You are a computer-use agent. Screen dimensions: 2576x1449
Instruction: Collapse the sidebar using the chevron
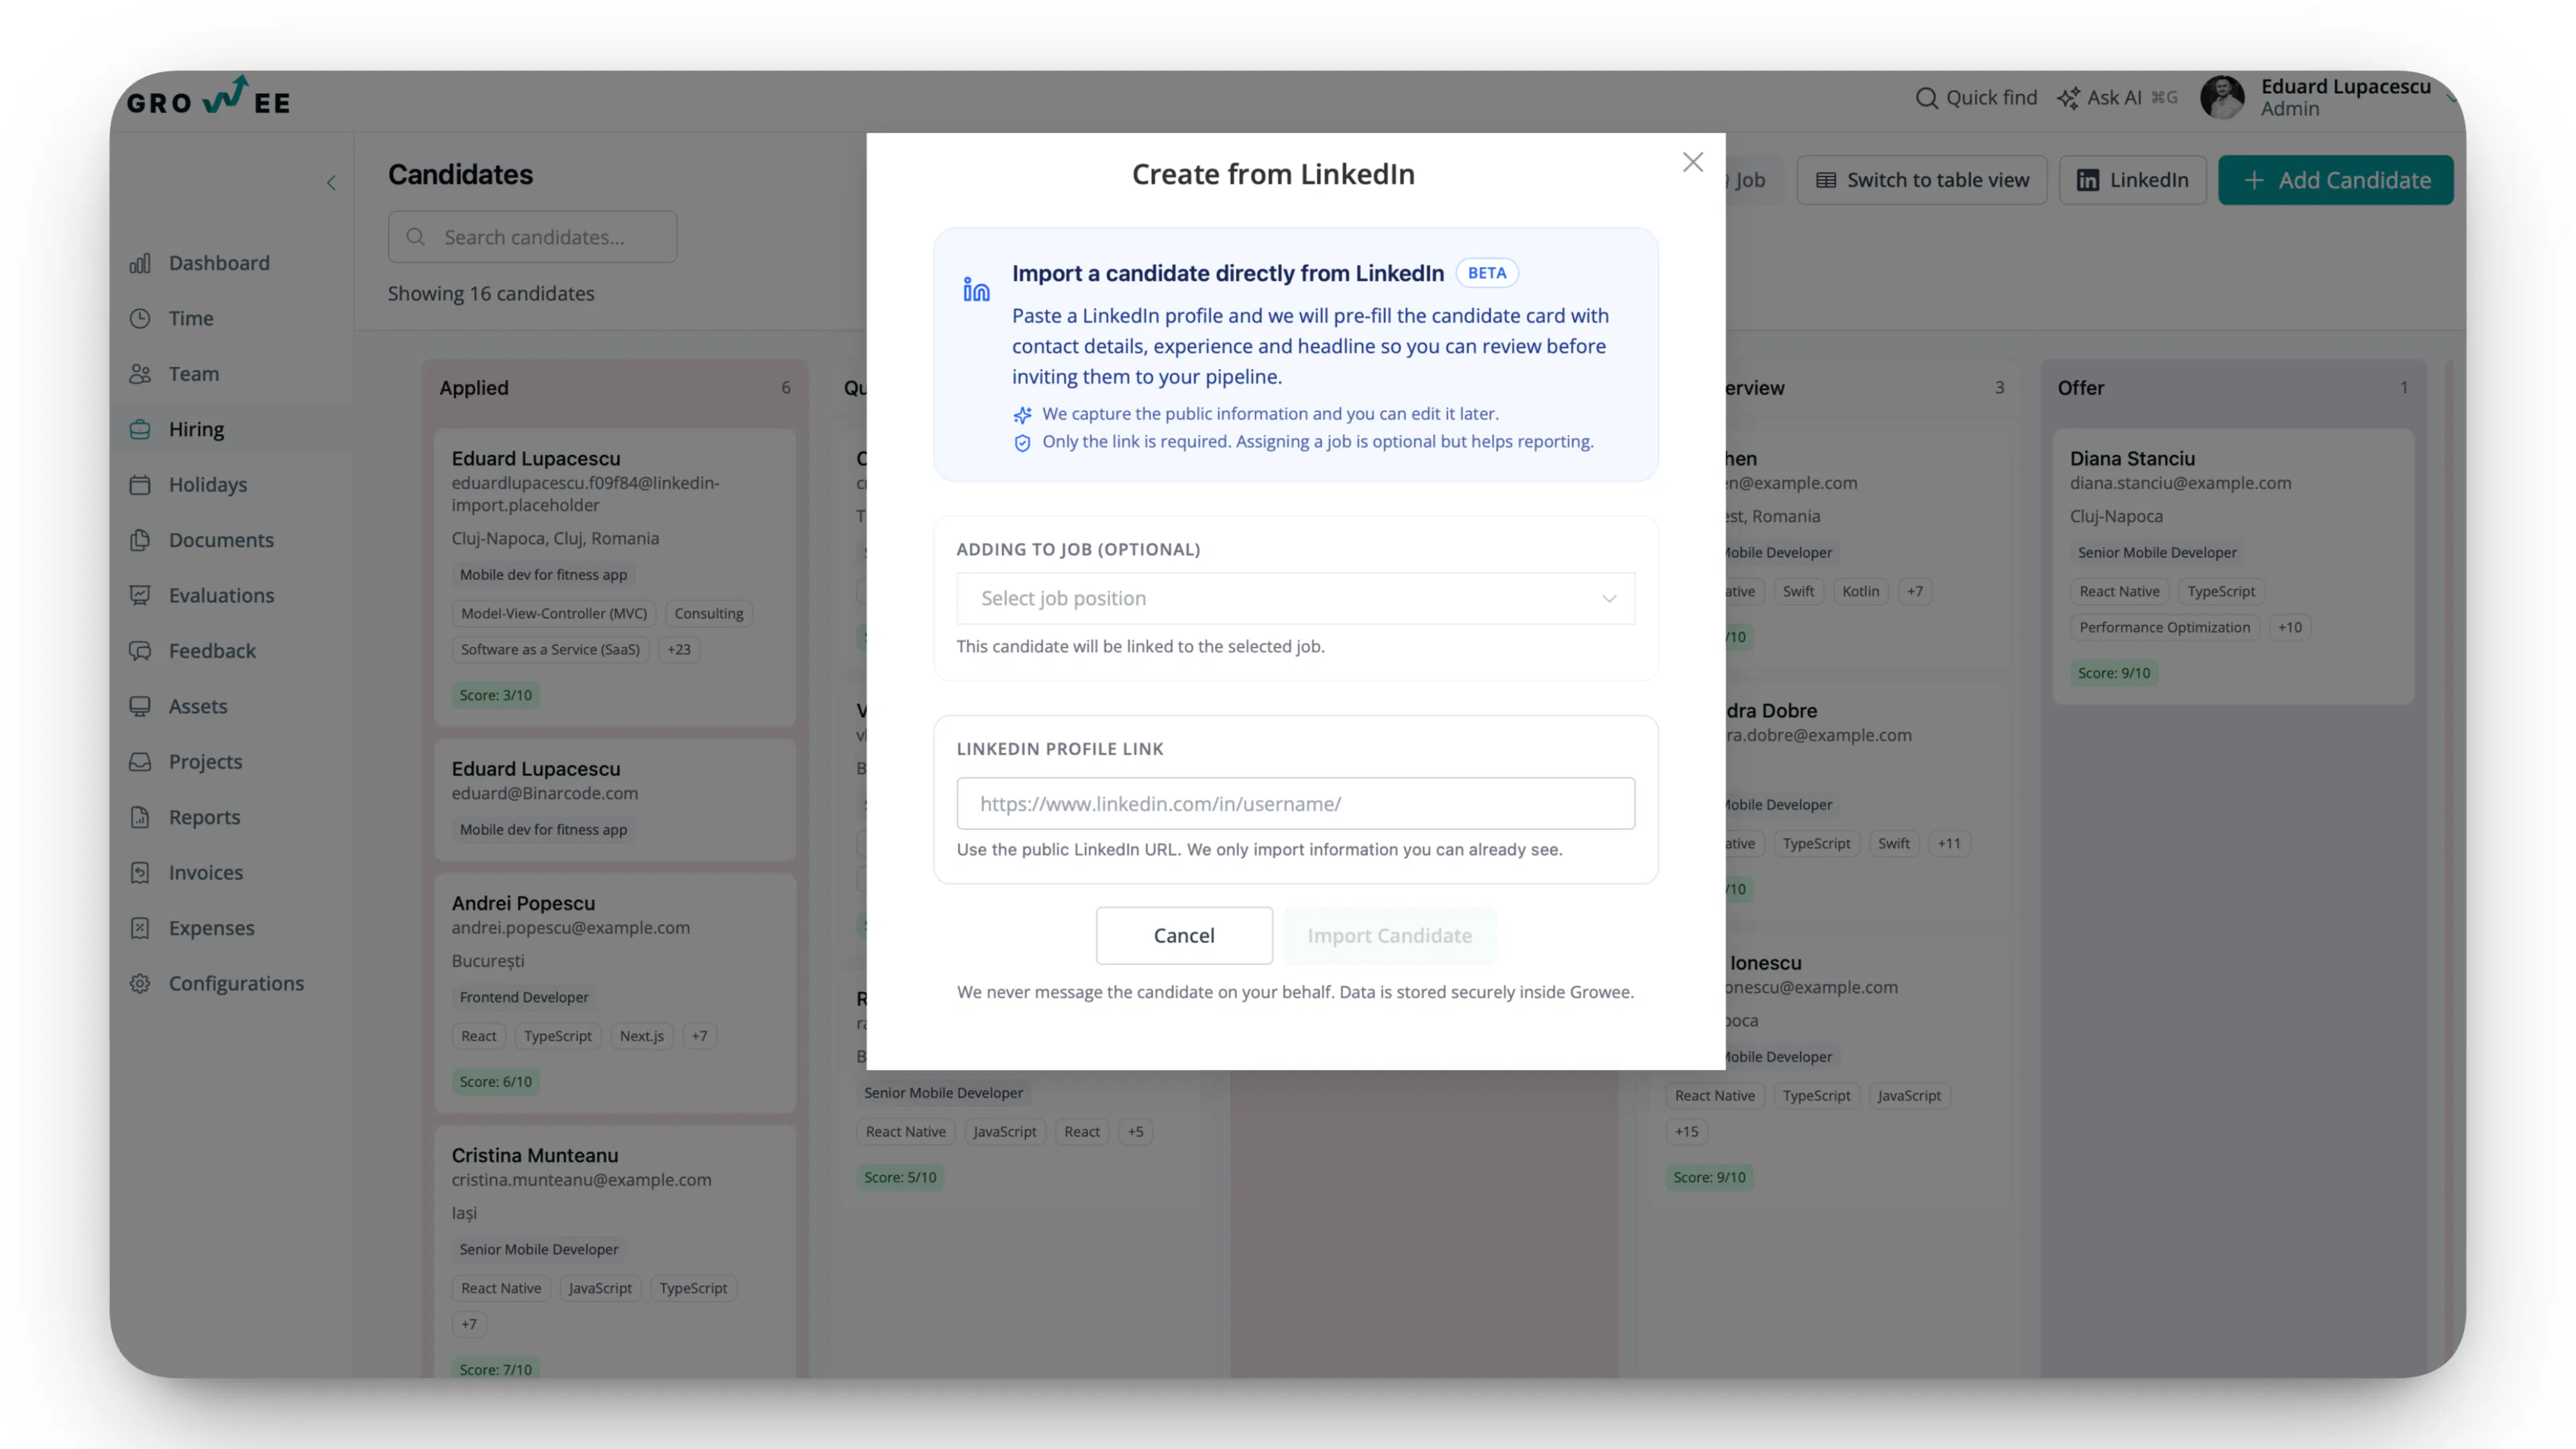click(331, 182)
